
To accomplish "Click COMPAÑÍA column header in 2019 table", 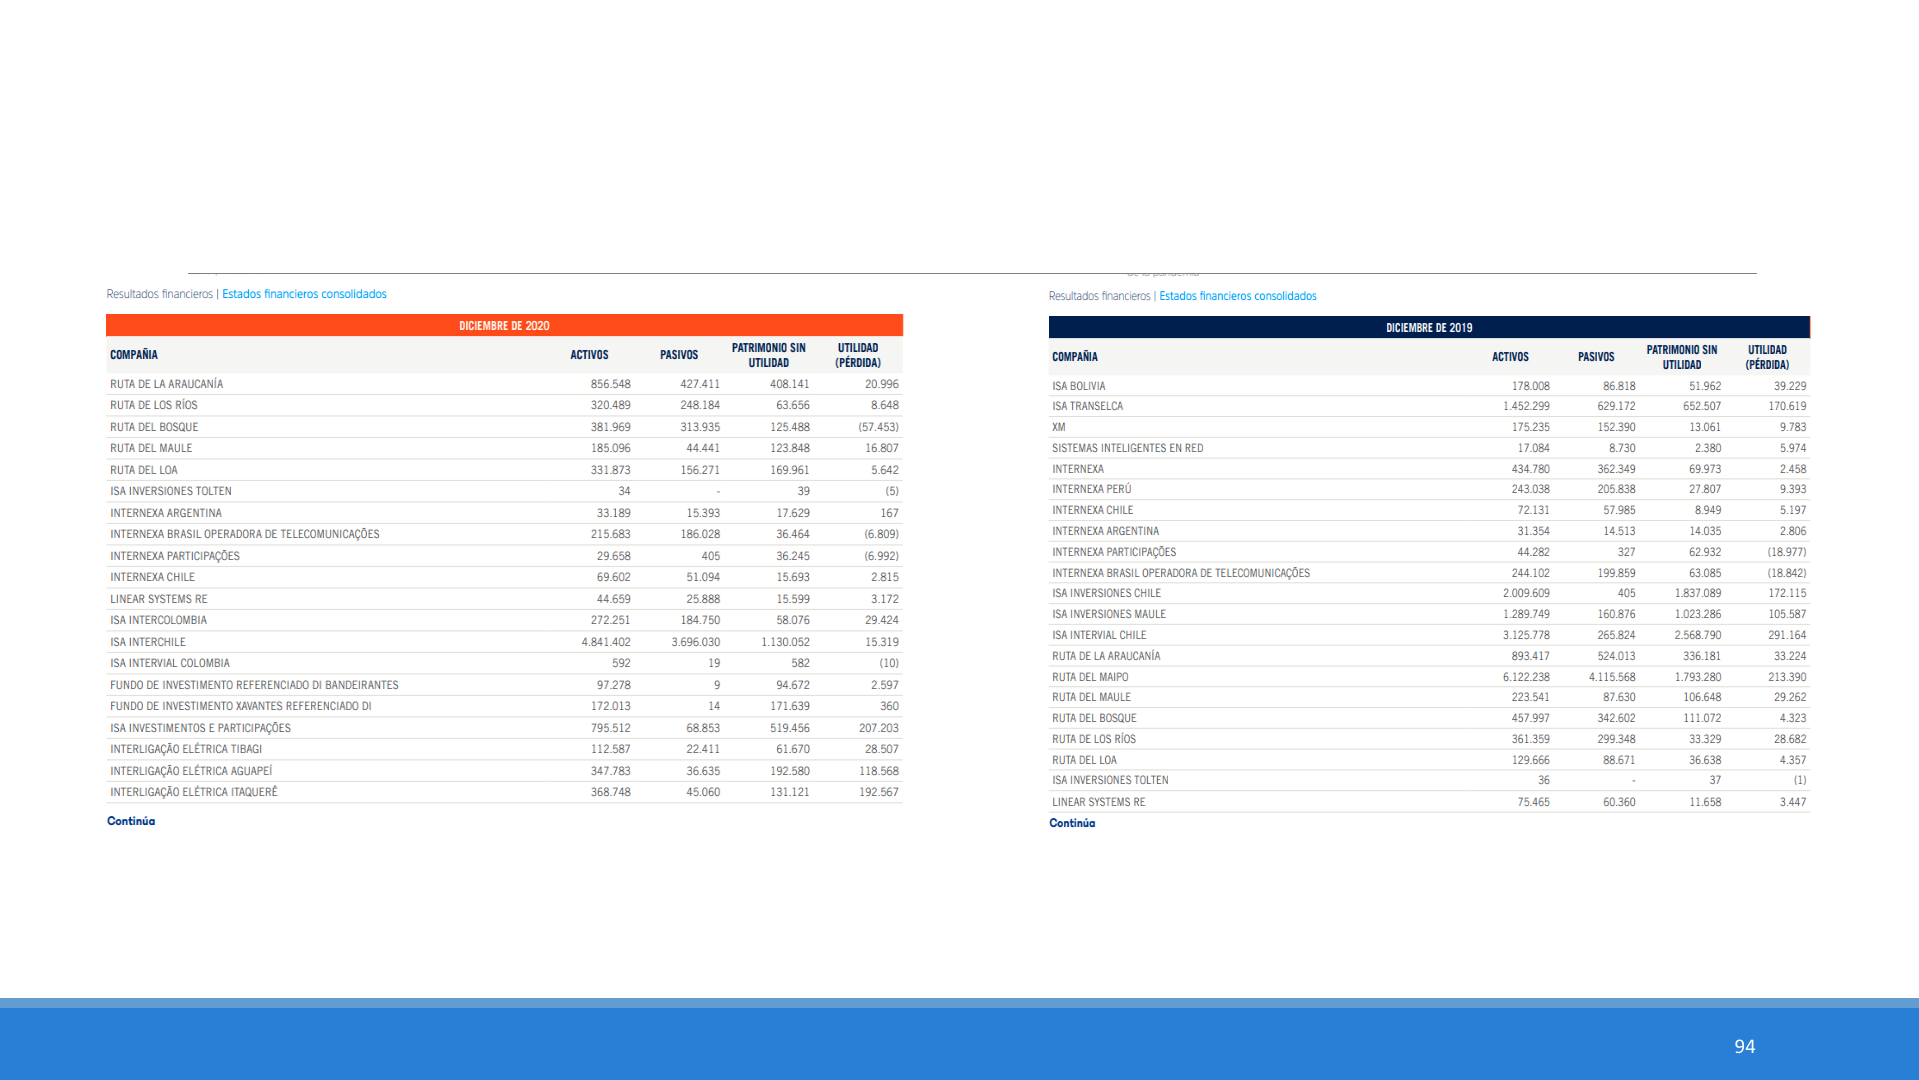I will point(1075,357).
